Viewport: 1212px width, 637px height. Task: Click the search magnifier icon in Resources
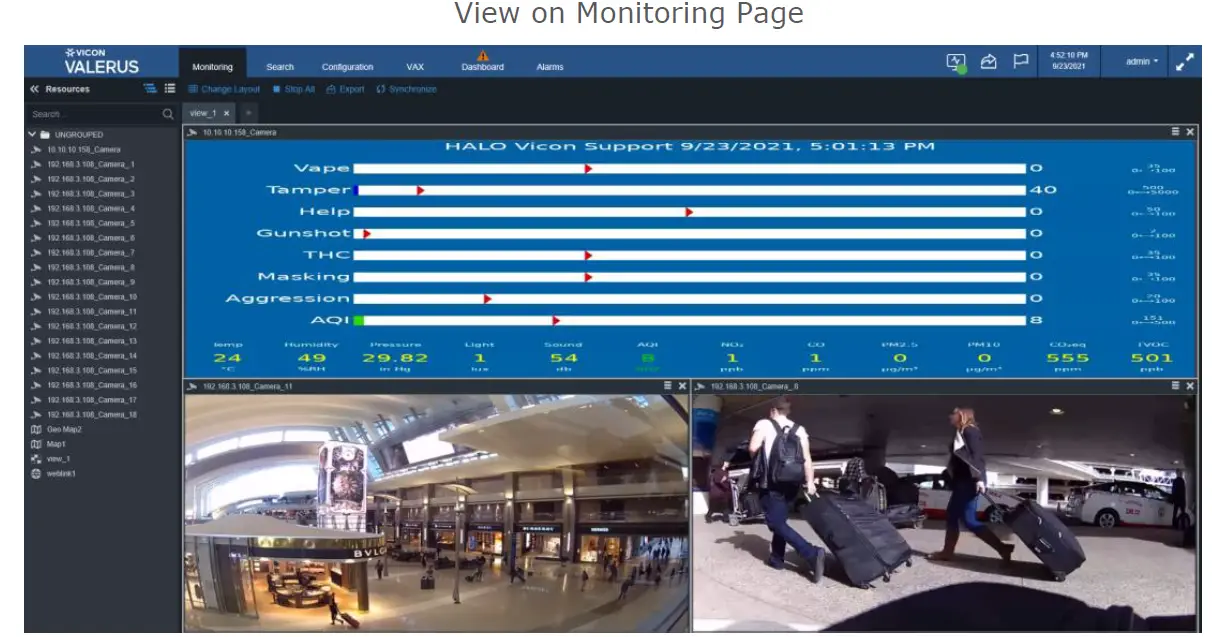(x=168, y=114)
